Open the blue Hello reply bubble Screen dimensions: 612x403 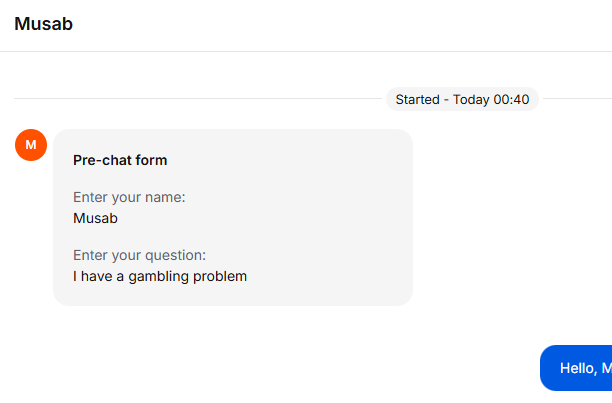pos(576,368)
